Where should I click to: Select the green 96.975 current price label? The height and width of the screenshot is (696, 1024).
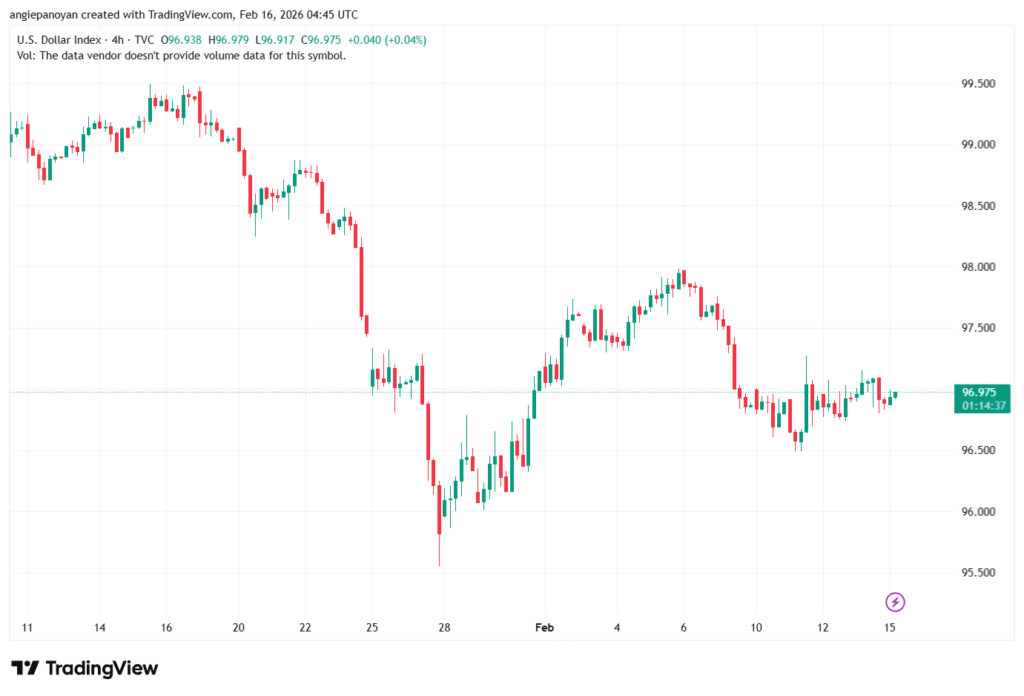(x=982, y=392)
